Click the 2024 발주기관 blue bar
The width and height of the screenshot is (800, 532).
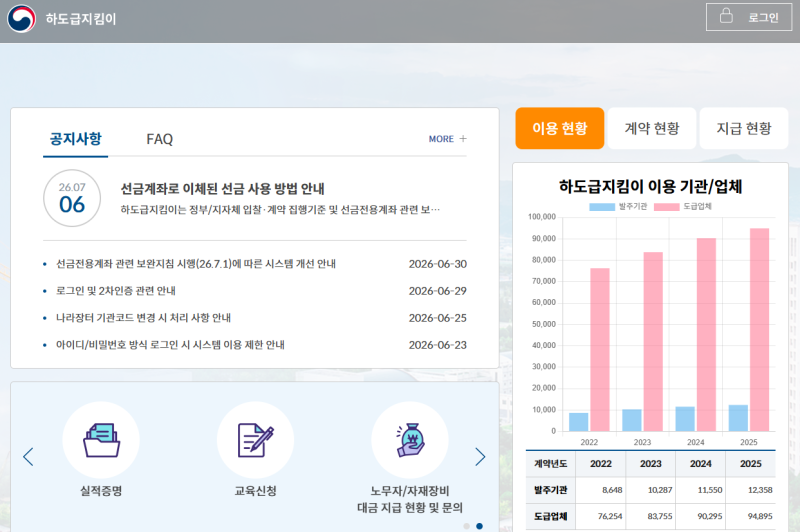coord(685,419)
